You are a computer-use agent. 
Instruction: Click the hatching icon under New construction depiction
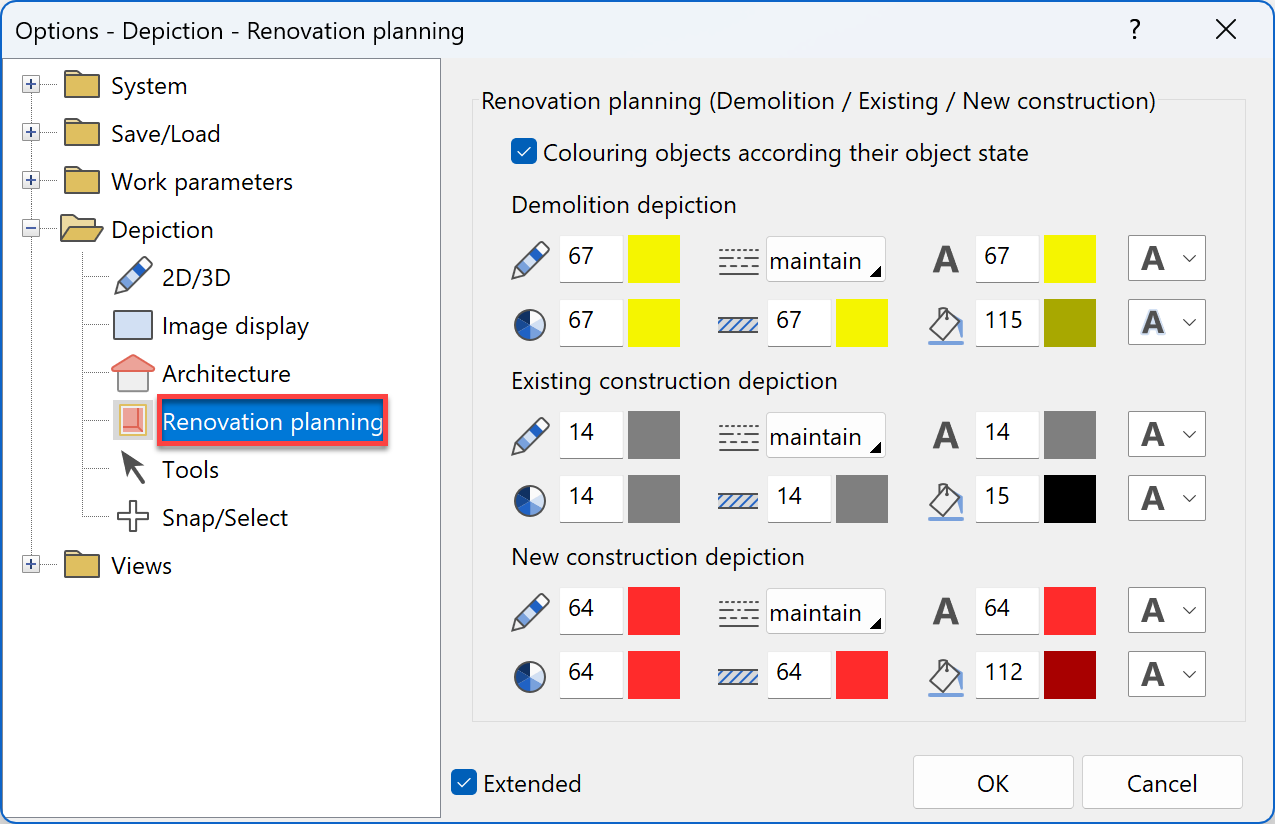(x=738, y=675)
